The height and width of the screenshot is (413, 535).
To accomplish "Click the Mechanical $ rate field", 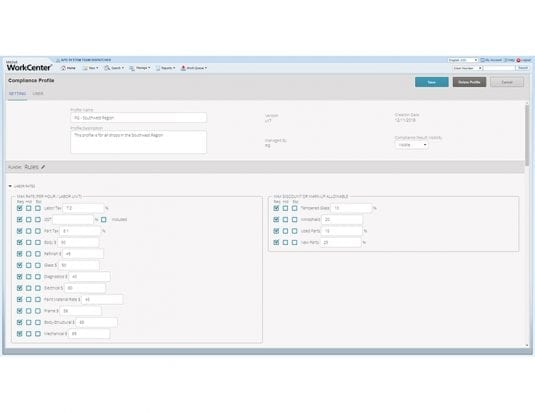I will click(x=89, y=333).
